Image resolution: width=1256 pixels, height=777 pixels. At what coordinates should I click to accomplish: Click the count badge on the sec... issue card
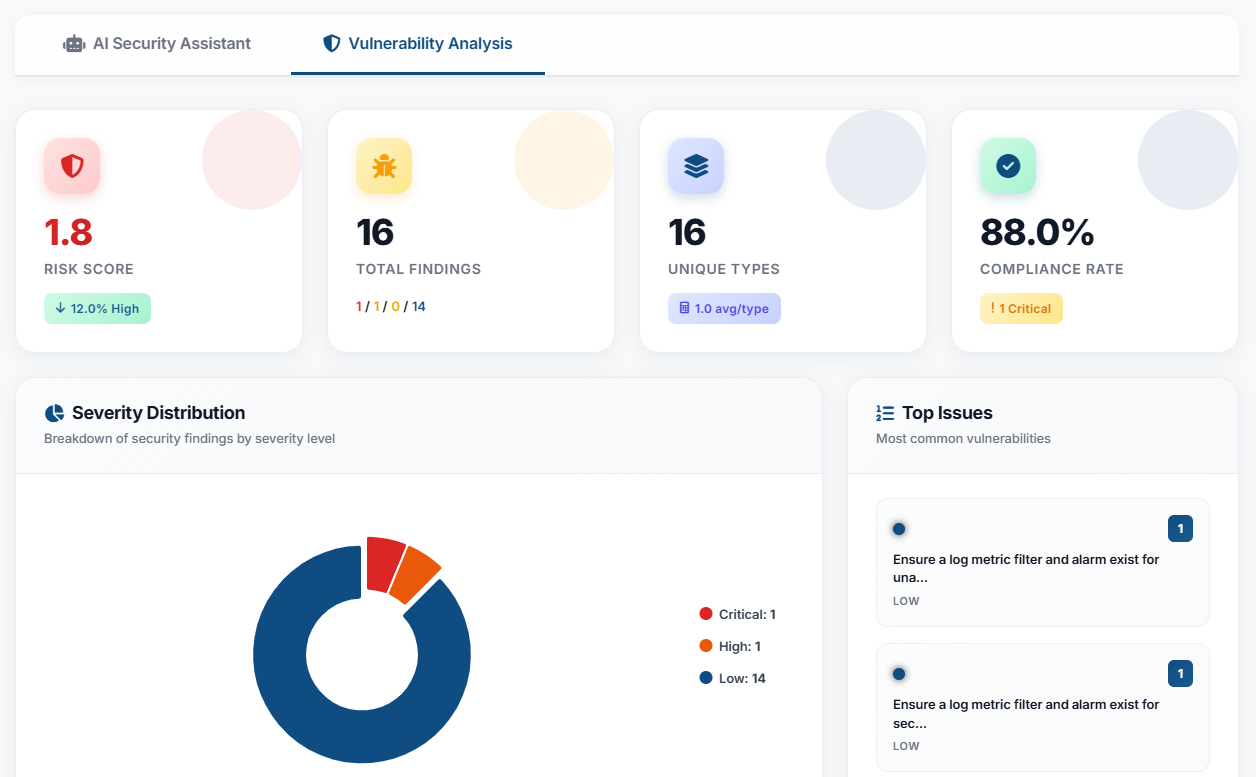[1180, 674]
